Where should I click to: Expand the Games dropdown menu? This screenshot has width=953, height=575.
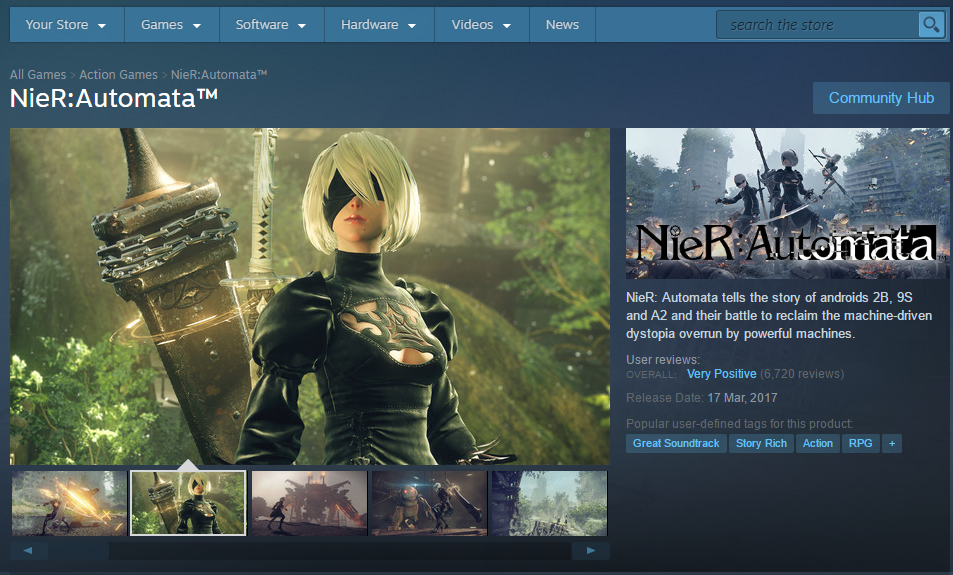click(x=171, y=25)
